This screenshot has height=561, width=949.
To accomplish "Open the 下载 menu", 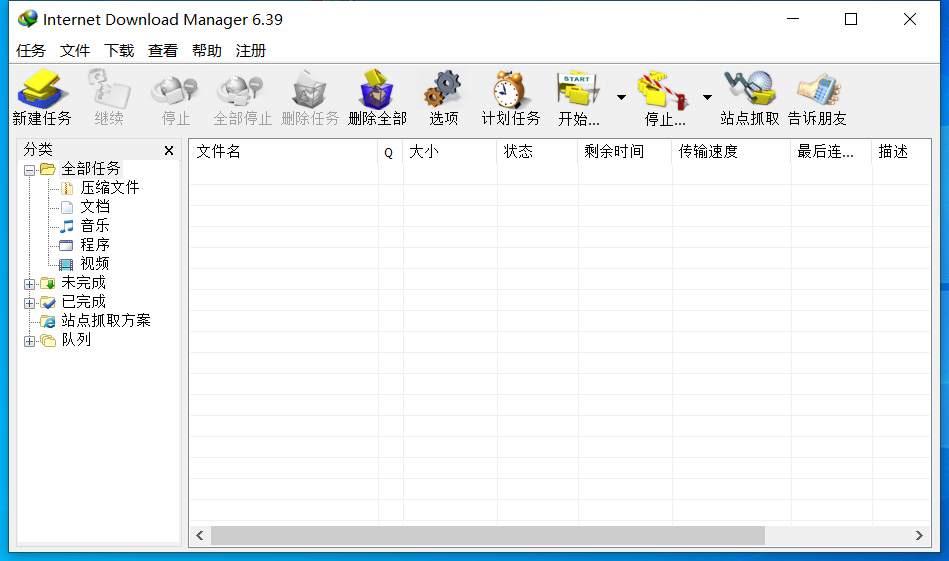I will (x=119, y=51).
